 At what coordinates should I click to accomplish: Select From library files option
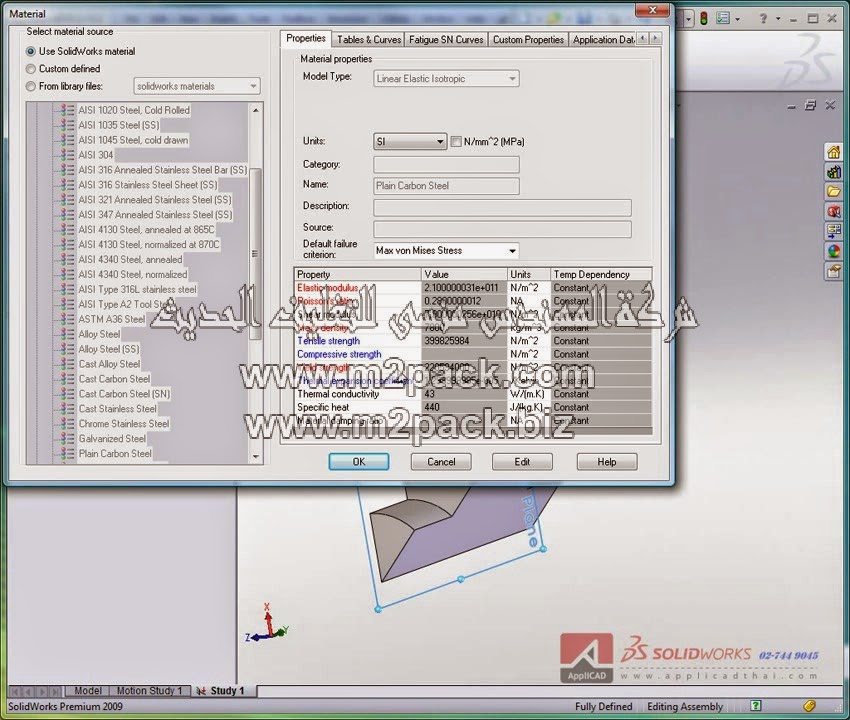31,86
